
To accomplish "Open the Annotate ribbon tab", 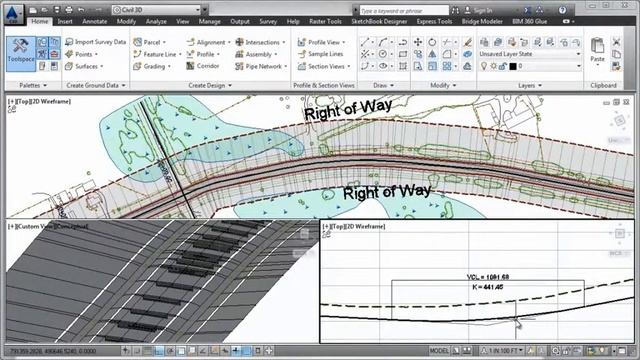I will click(x=95, y=21).
